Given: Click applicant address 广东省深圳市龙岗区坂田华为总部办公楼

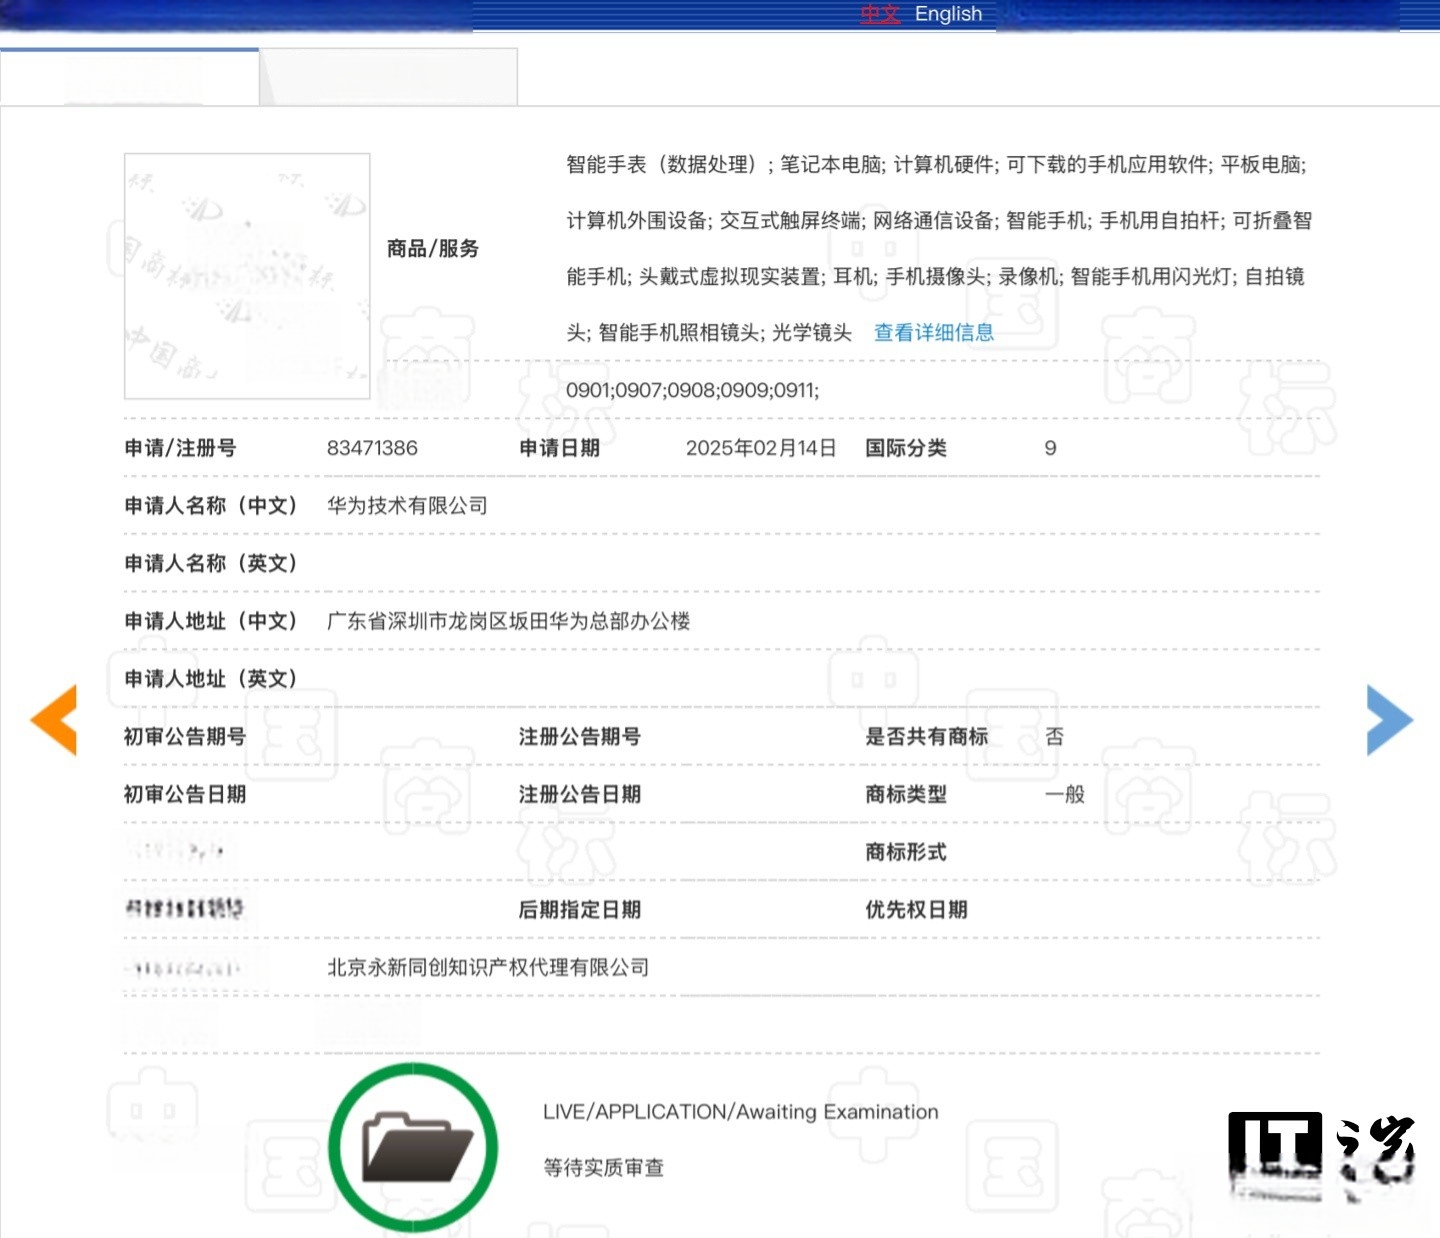Looking at the screenshot, I should click(x=509, y=621).
